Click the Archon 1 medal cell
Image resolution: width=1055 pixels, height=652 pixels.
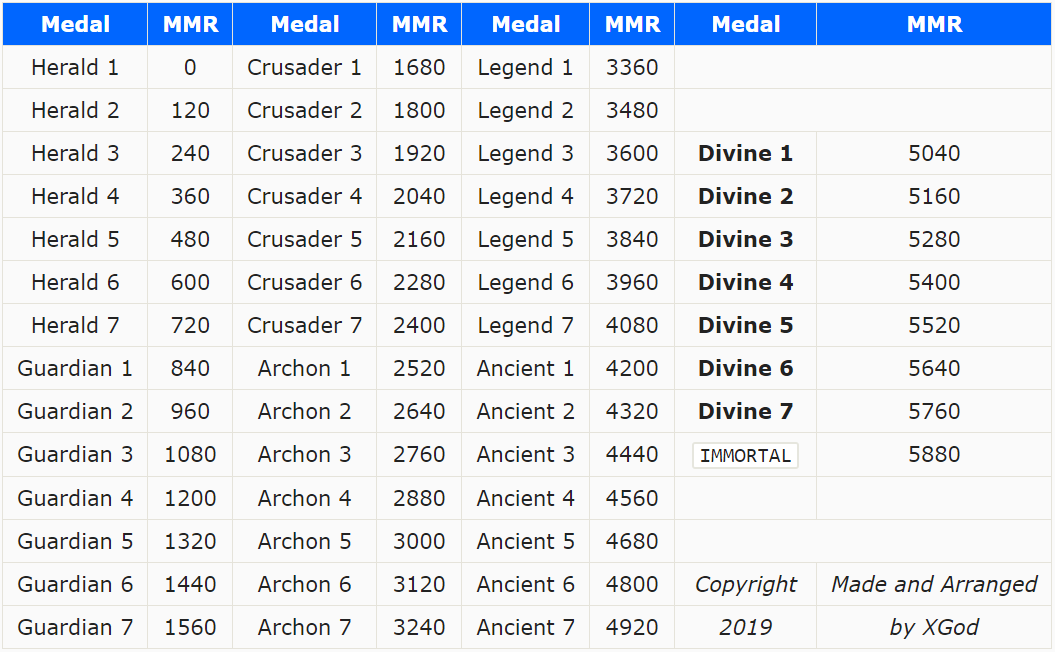point(304,369)
